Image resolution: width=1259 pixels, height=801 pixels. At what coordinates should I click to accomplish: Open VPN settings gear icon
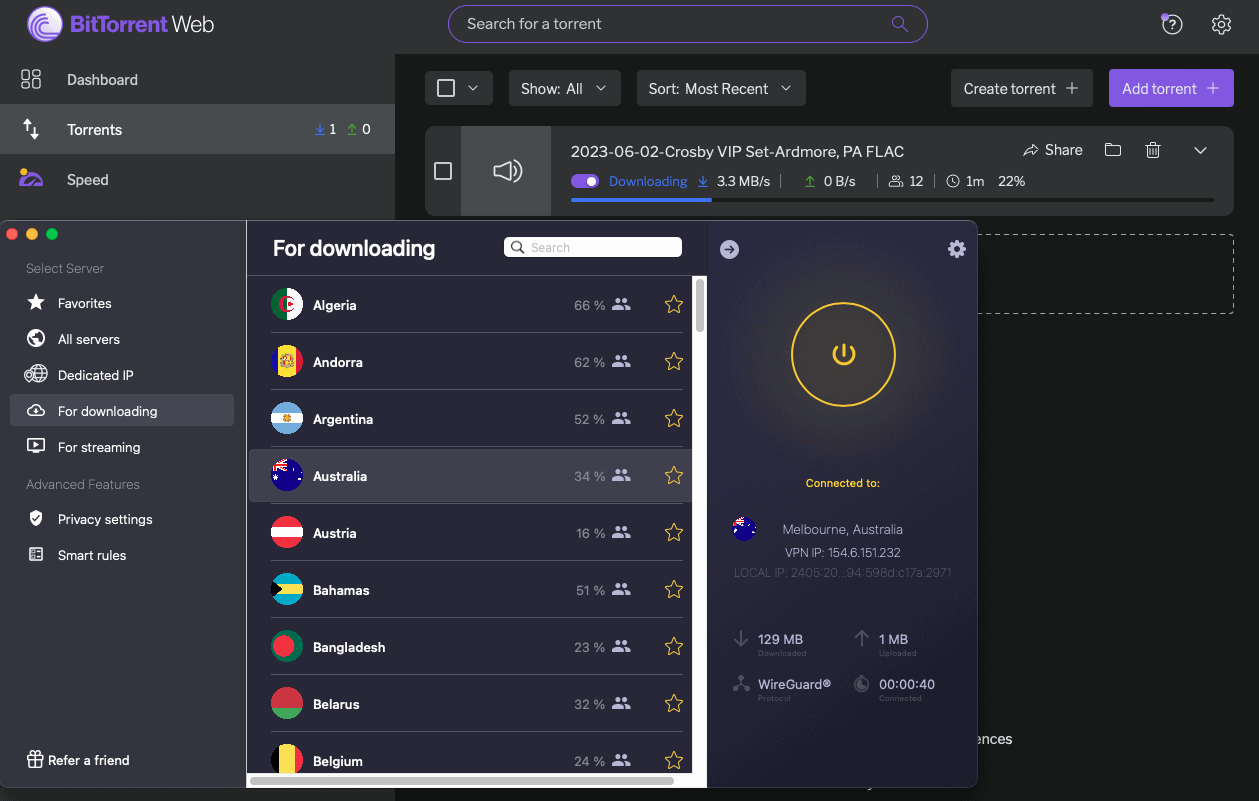pos(957,249)
